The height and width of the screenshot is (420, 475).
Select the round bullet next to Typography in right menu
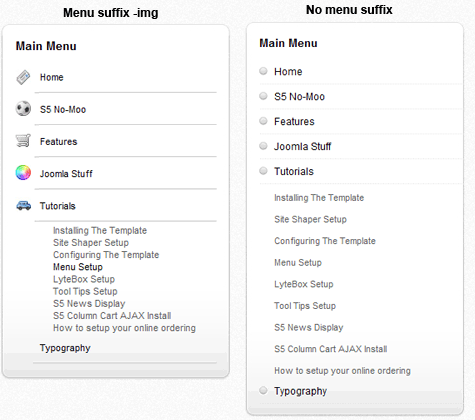point(263,390)
